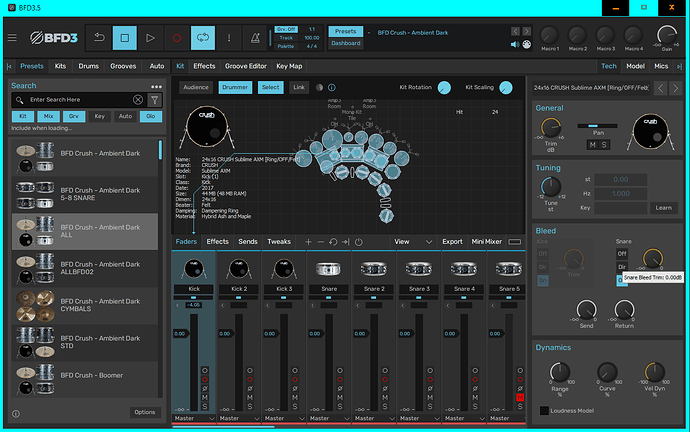Open Kick channel Master output dropdown
The image size is (690, 432).
[194, 418]
